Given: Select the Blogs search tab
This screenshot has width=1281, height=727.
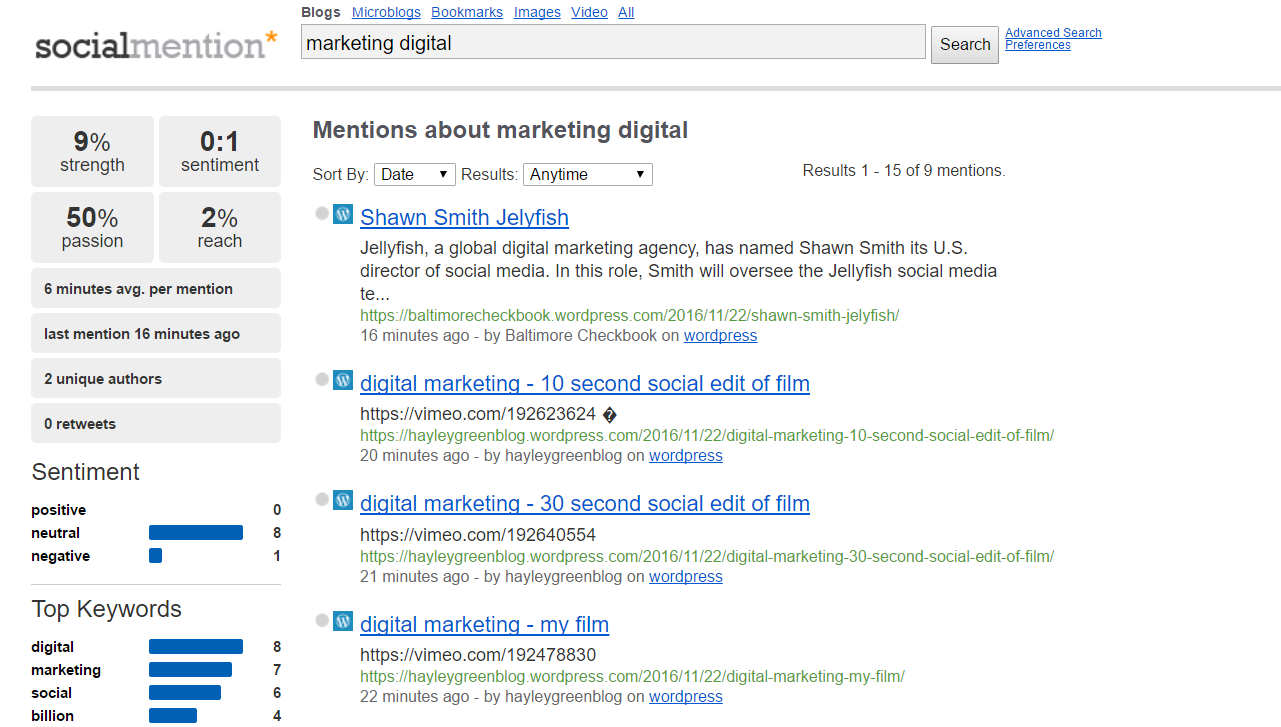Looking at the screenshot, I should tap(321, 12).
